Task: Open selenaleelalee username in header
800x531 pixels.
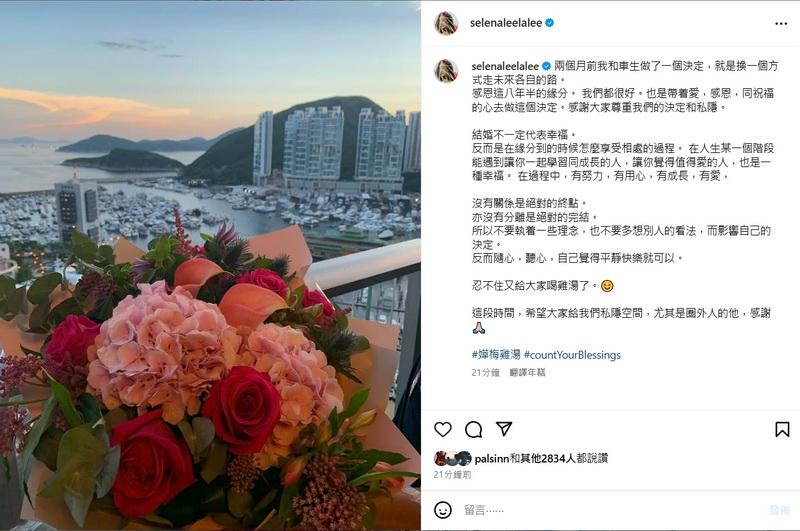Action: pos(506,23)
